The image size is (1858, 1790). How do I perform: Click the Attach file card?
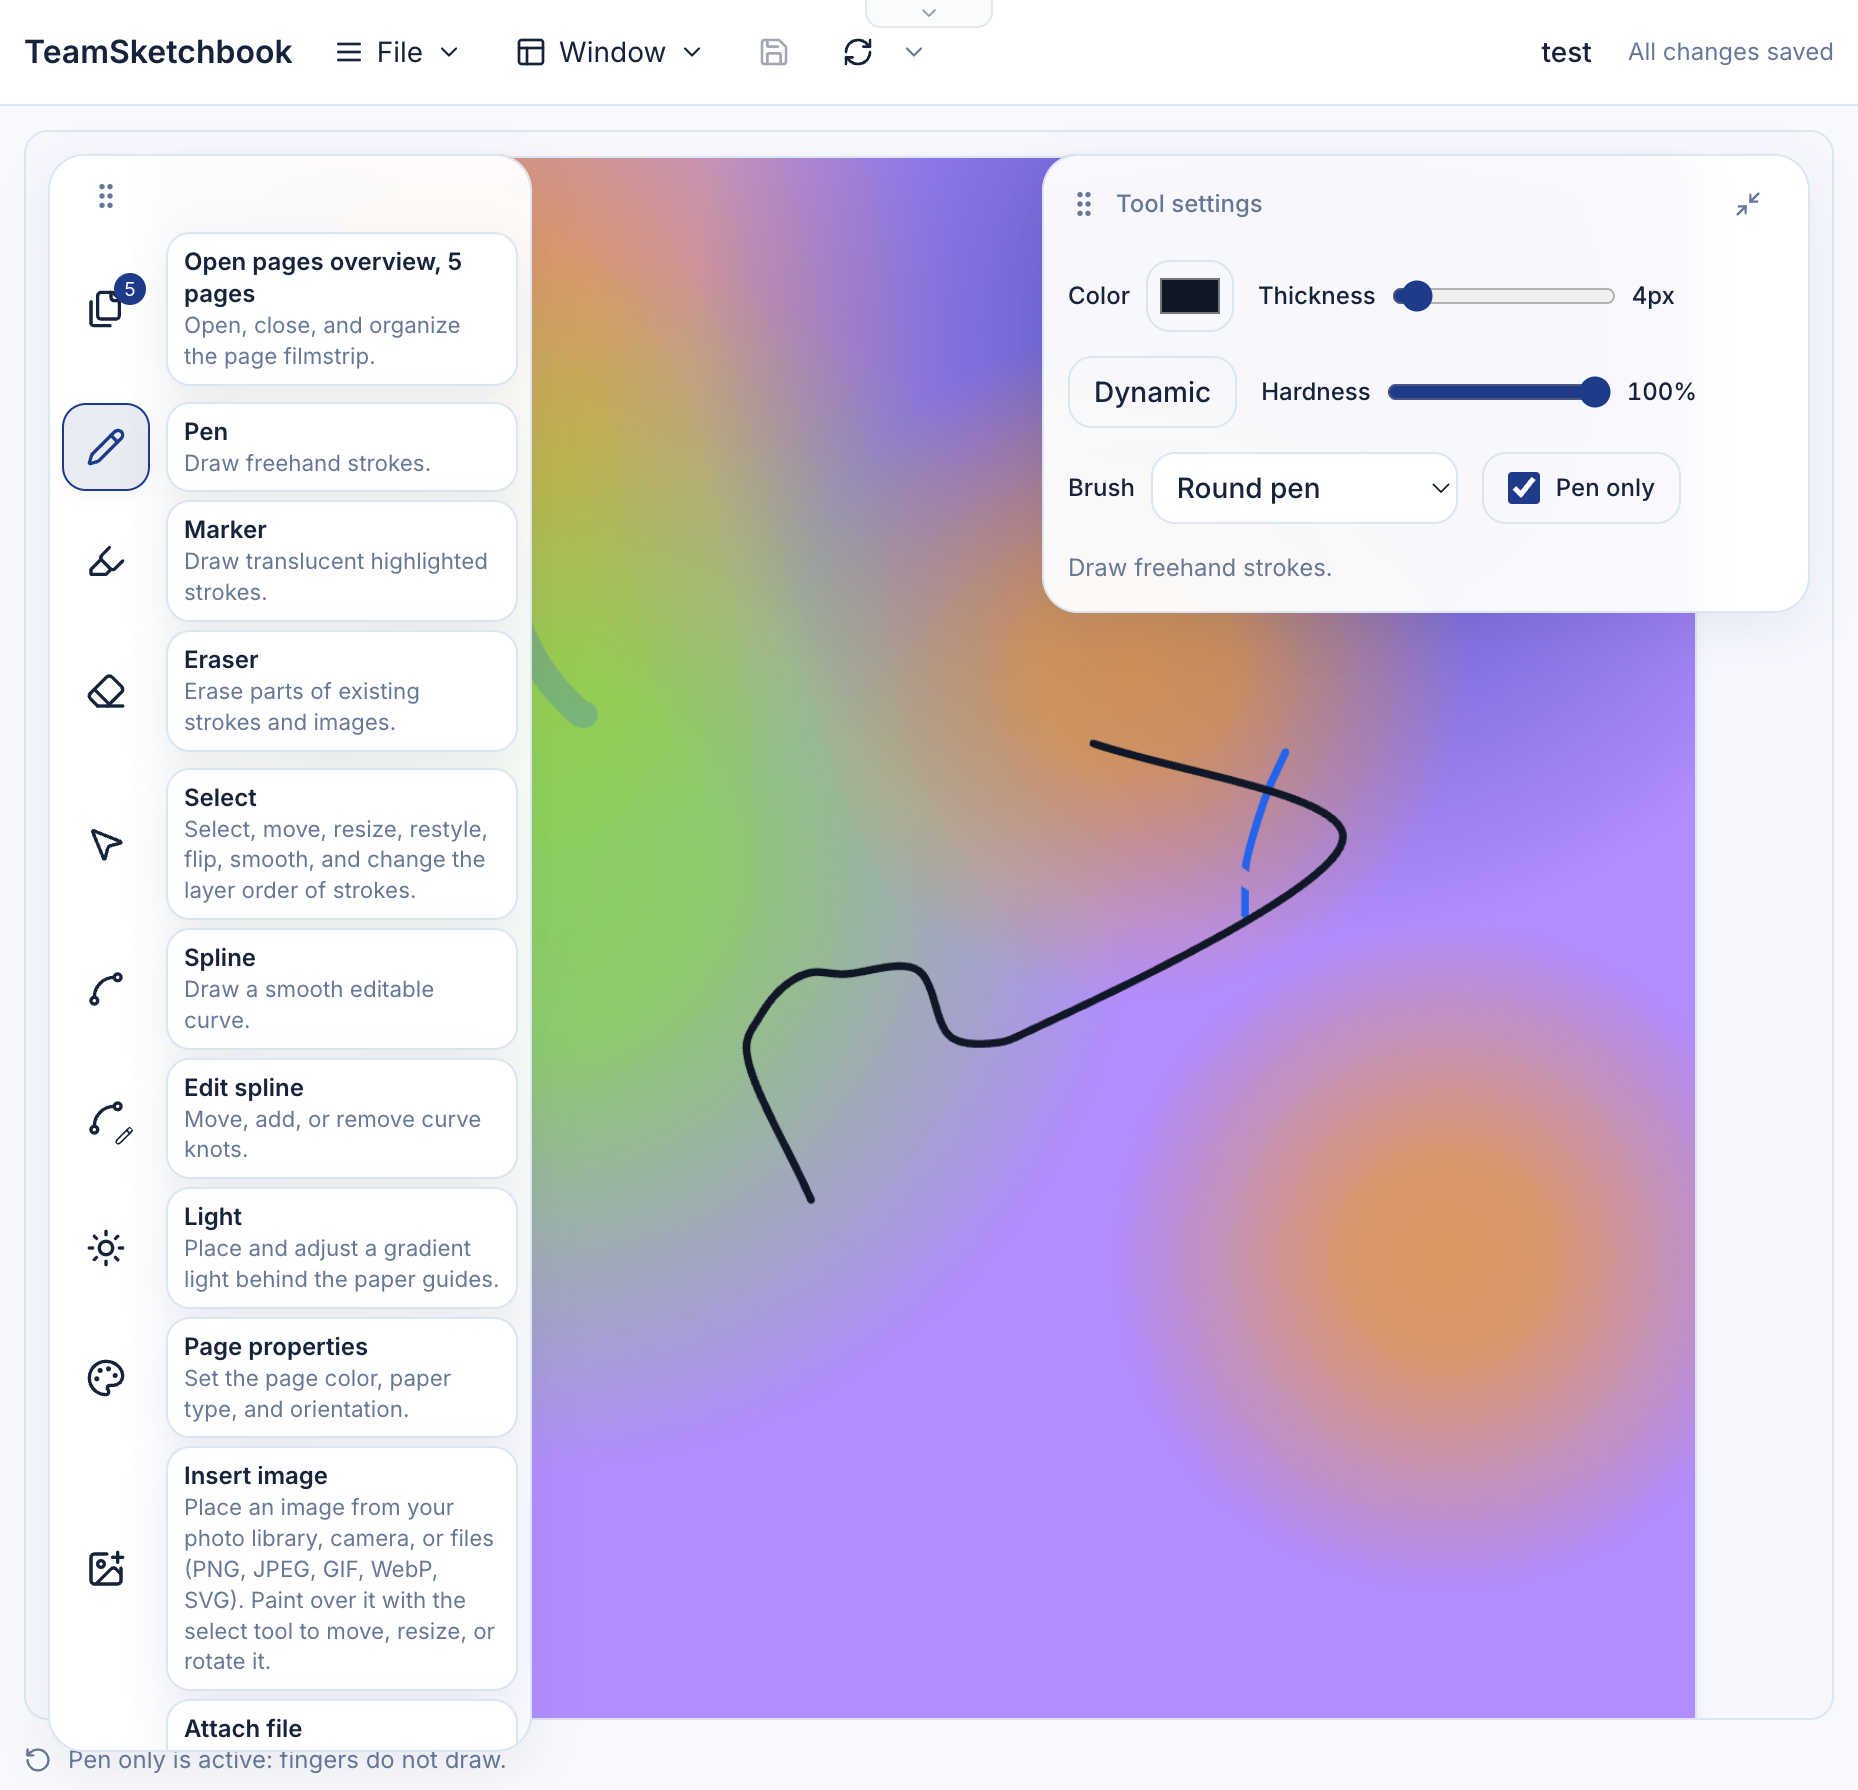point(342,1727)
